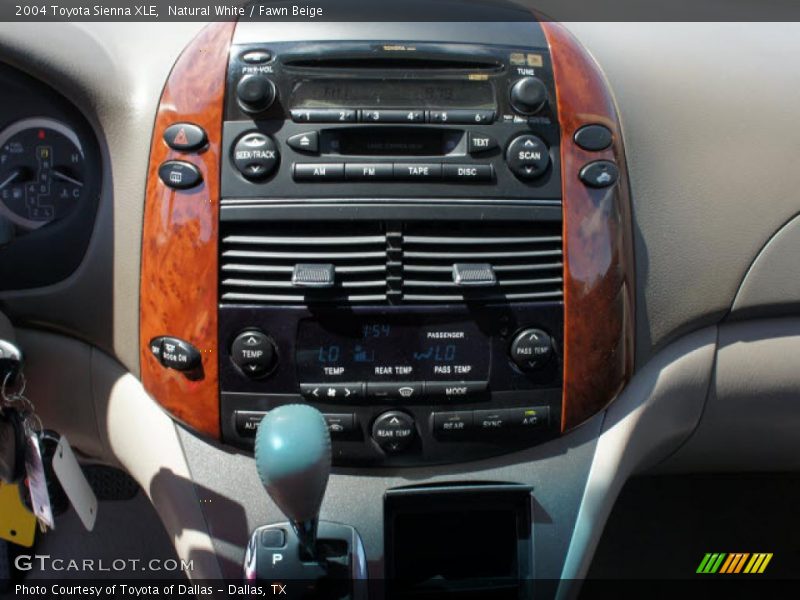Push the cassette eject button
The width and height of the screenshot is (800, 600).
coord(303,141)
